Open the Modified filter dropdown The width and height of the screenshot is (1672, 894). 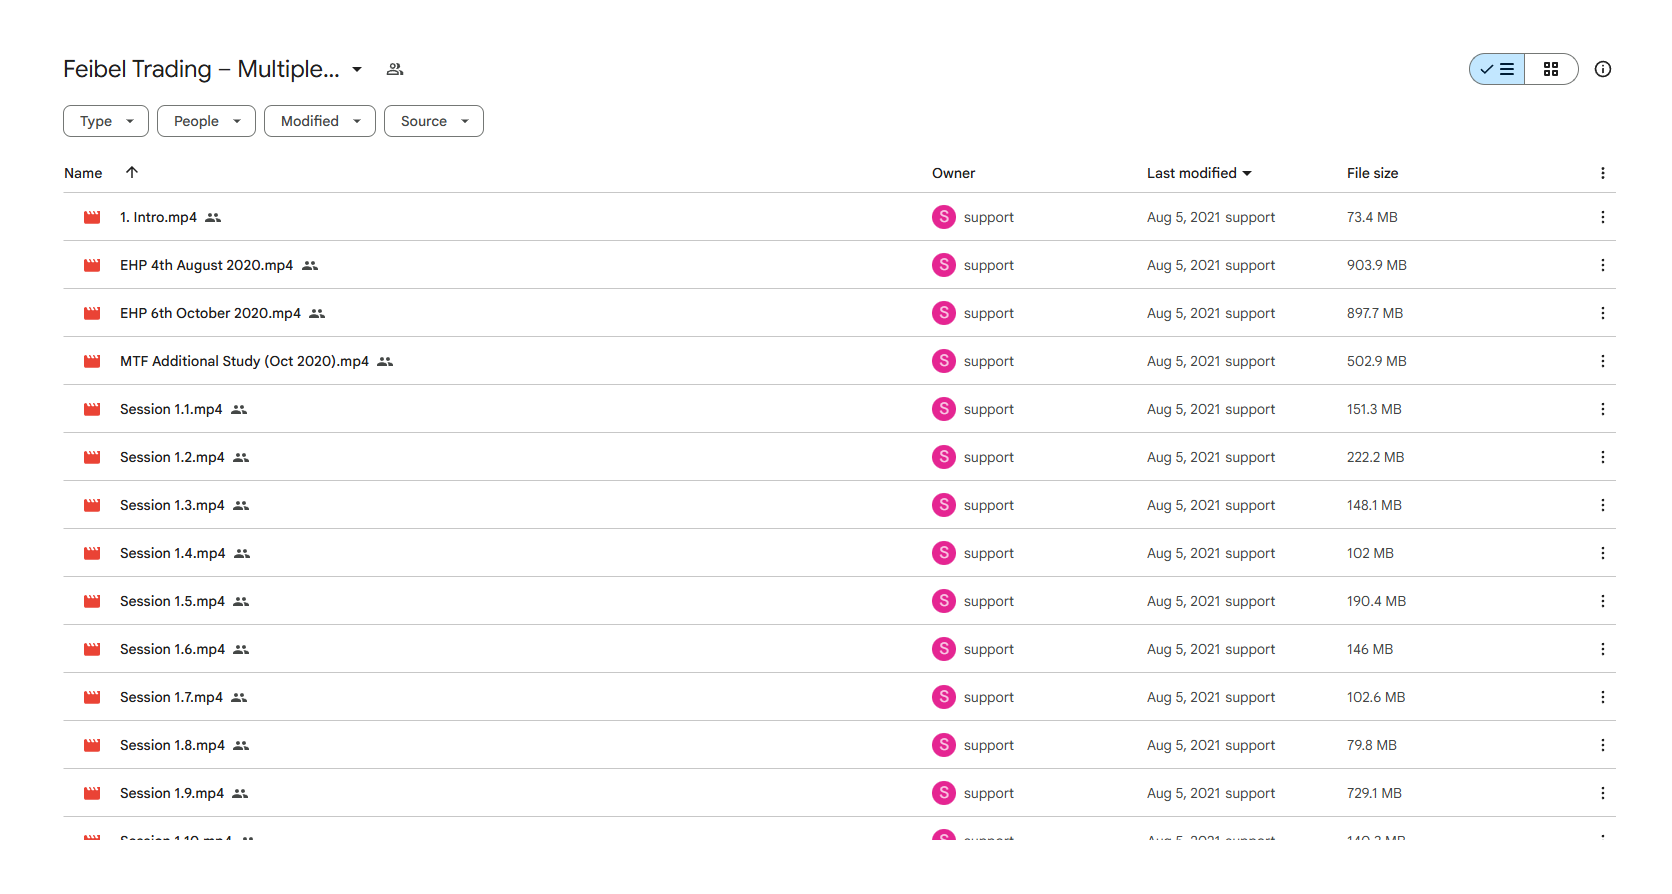(x=320, y=121)
